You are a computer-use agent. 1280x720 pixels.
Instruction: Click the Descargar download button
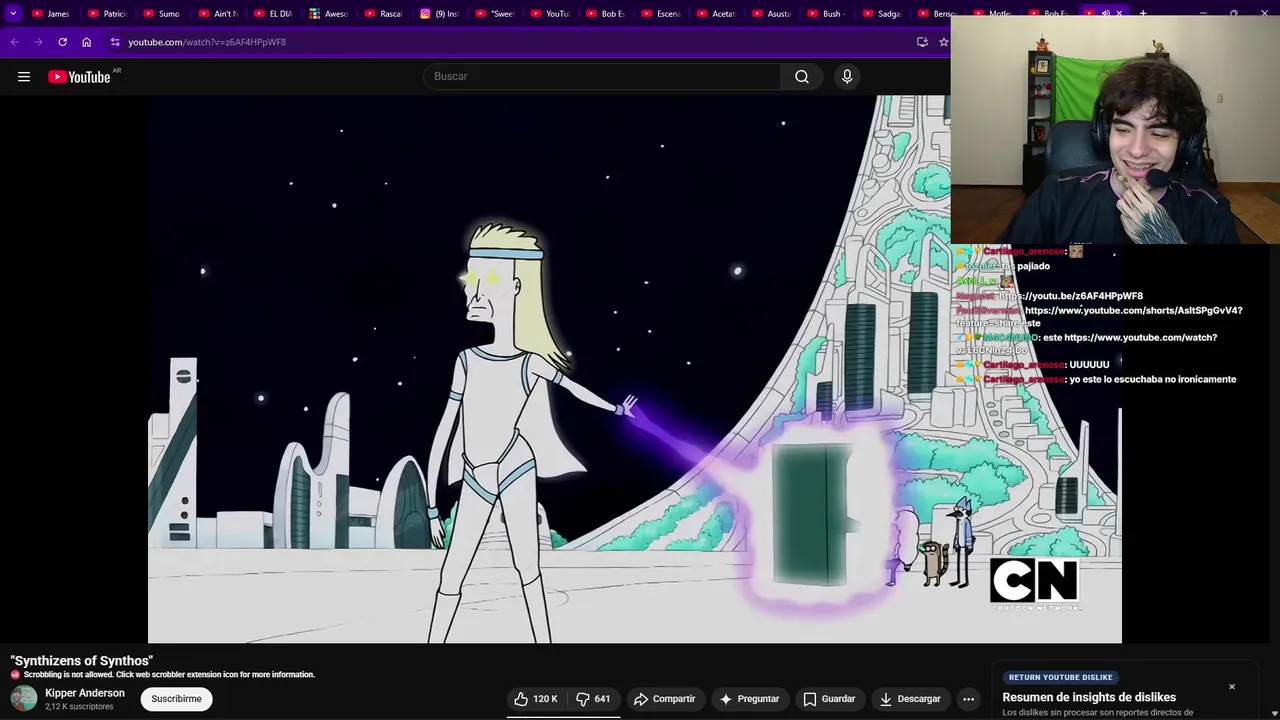coord(910,699)
